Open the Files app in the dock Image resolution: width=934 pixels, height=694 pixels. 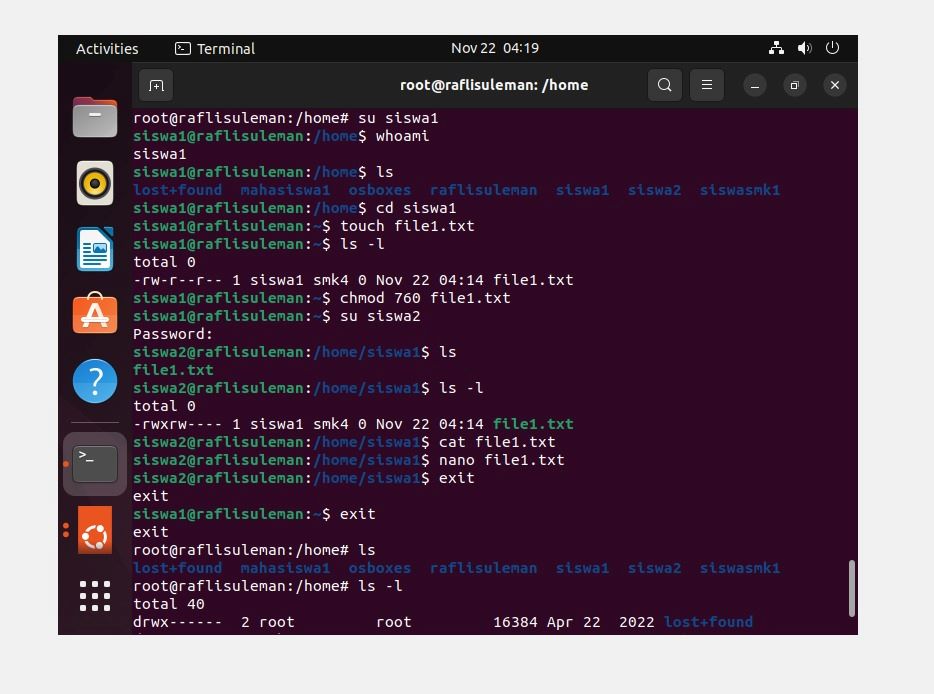coord(95,117)
